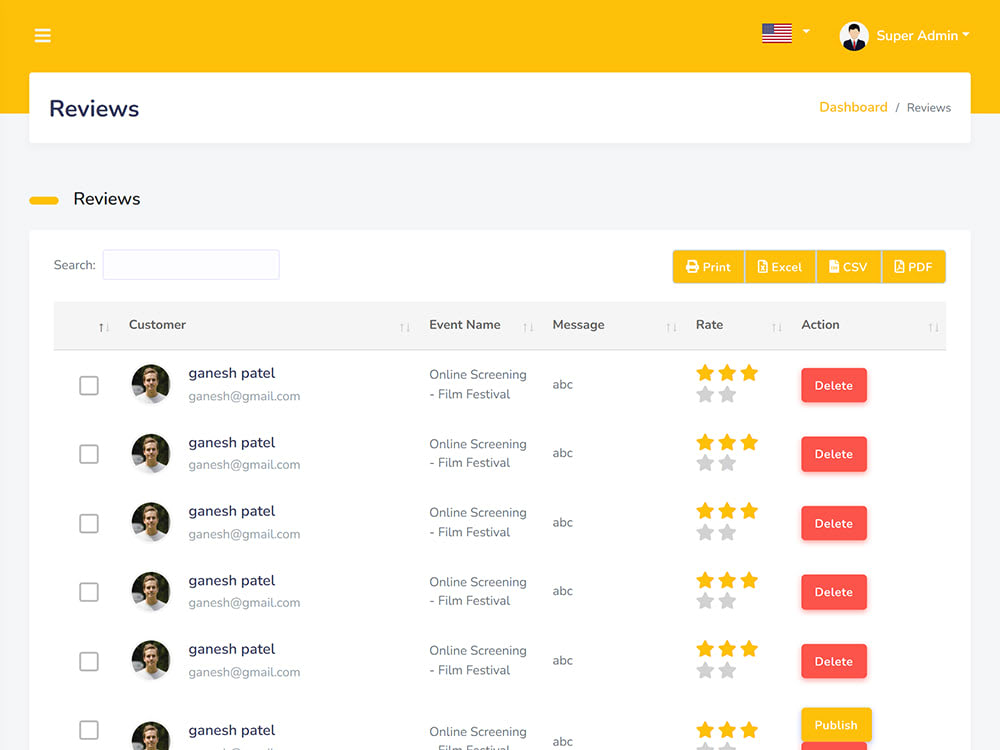Image resolution: width=1000 pixels, height=750 pixels.
Task: Sort table by Action column
Action: (x=933, y=327)
